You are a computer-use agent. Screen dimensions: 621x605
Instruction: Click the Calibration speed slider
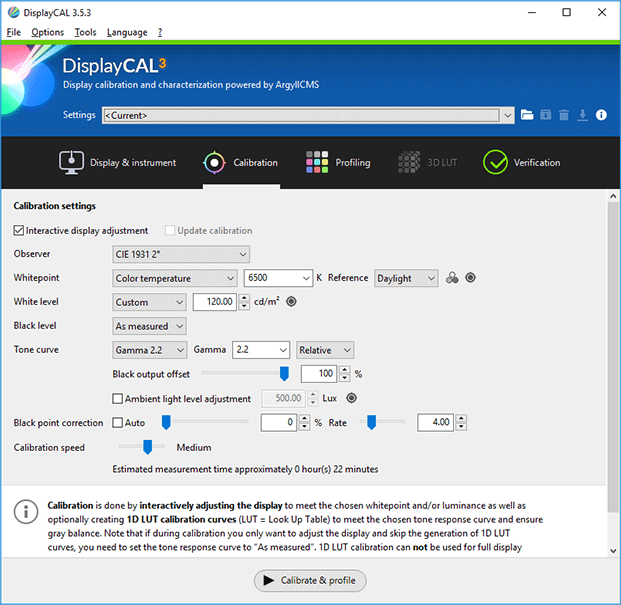point(141,447)
